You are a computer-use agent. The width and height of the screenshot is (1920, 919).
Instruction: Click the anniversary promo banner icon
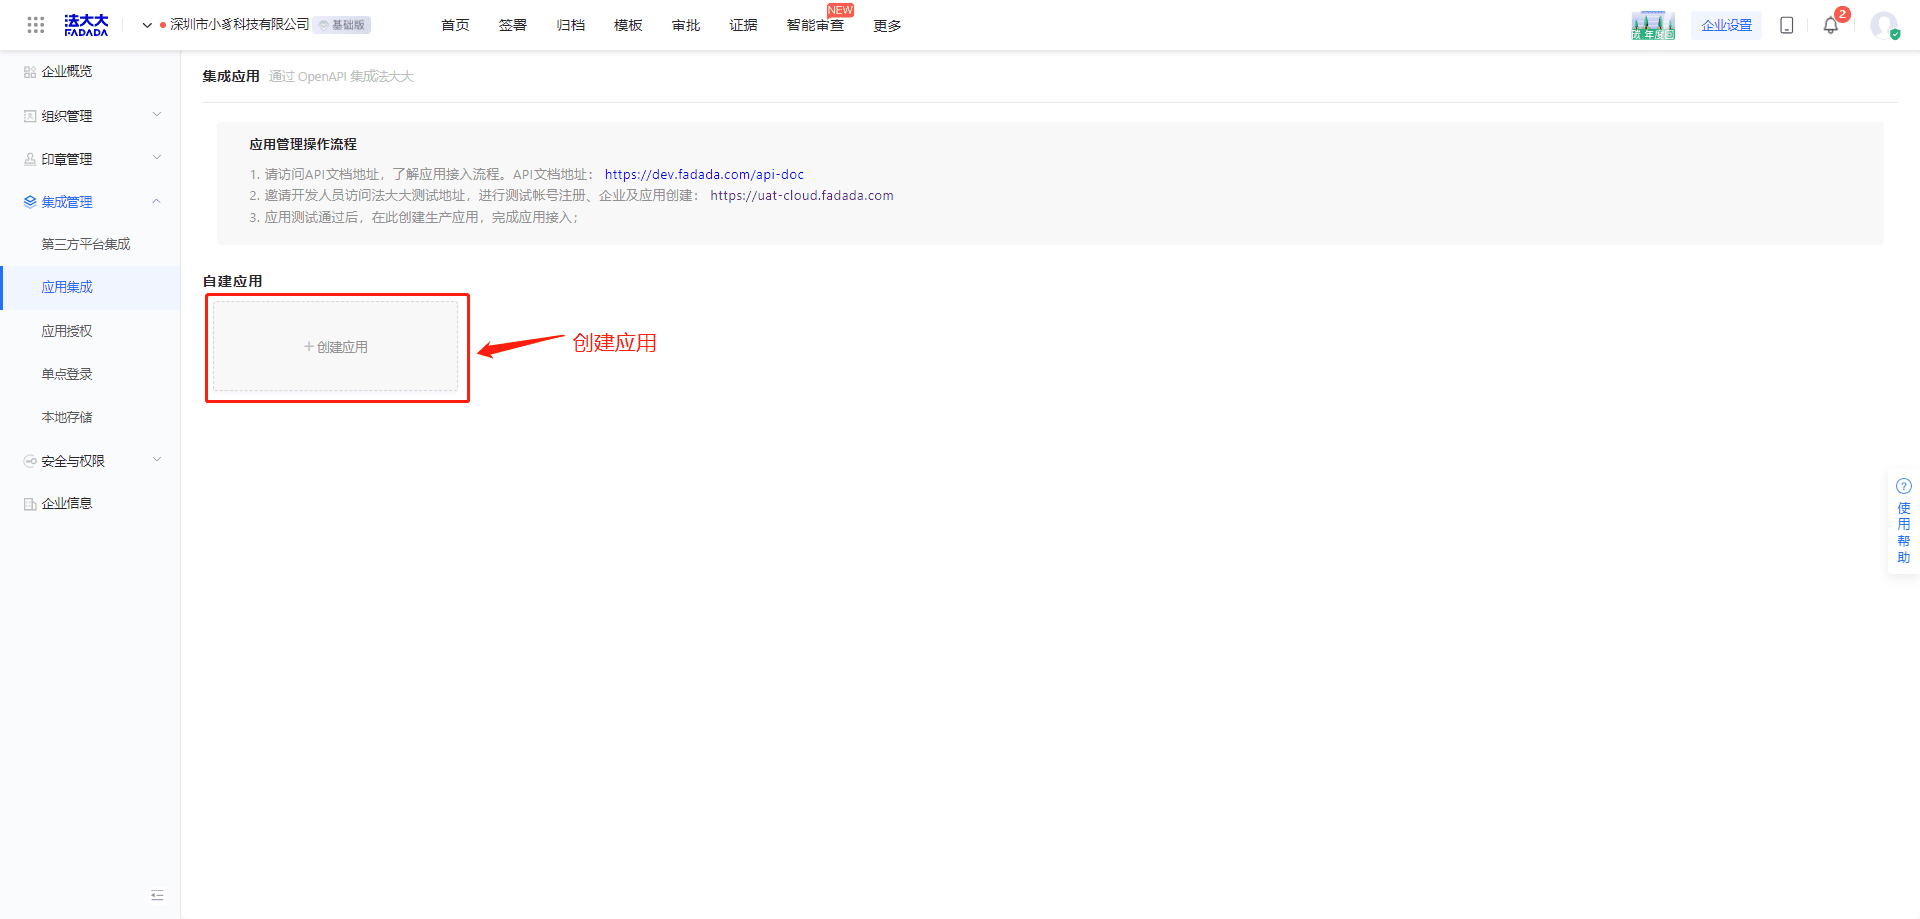(x=1653, y=25)
